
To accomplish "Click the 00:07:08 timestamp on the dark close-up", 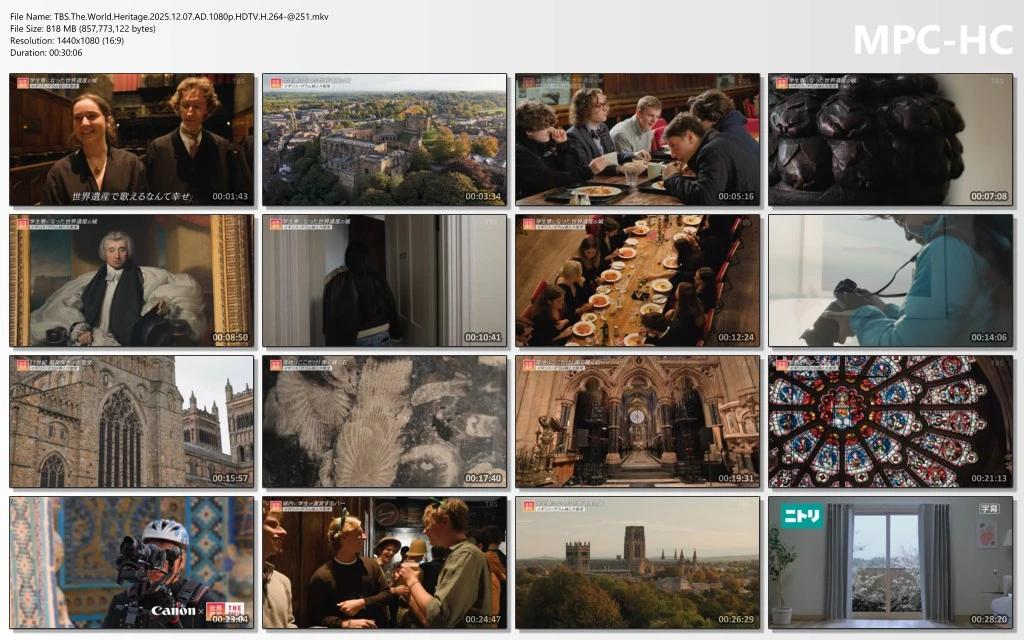I will 990,196.
